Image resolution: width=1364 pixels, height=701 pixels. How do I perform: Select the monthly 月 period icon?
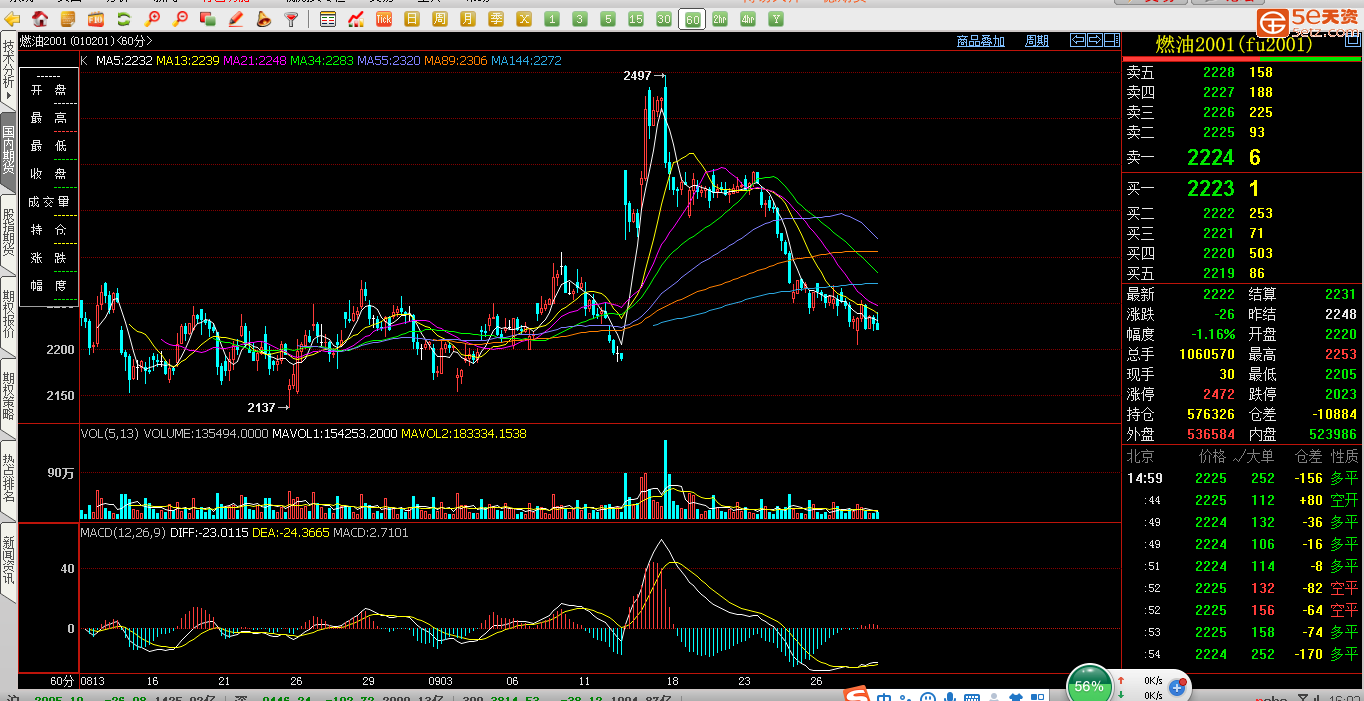tap(468, 19)
